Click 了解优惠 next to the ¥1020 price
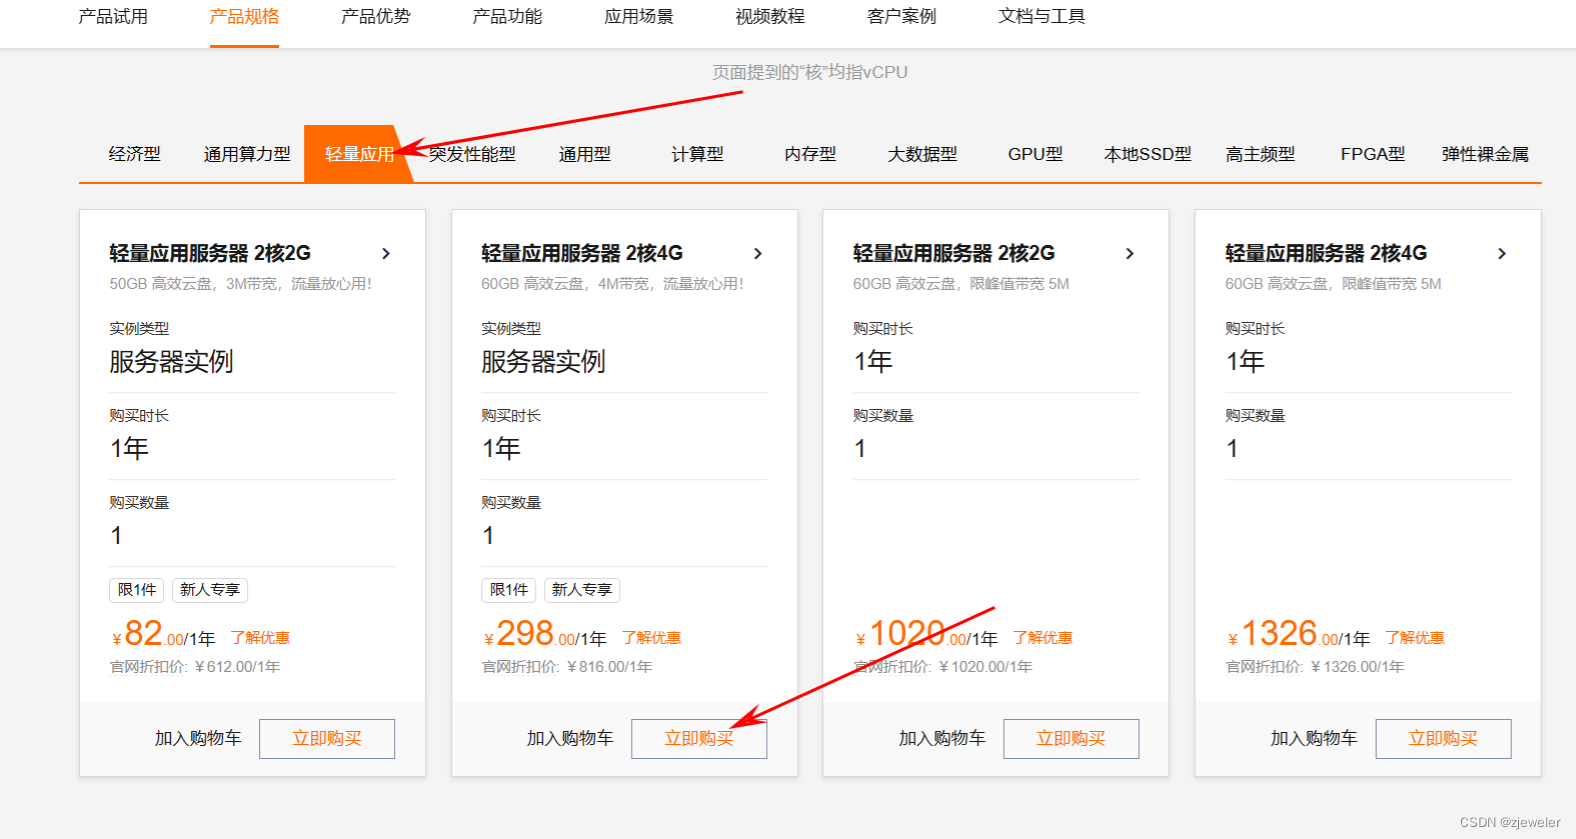Image resolution: width=1576 pixels, height=839 pixels. (x=1042, y=638)
